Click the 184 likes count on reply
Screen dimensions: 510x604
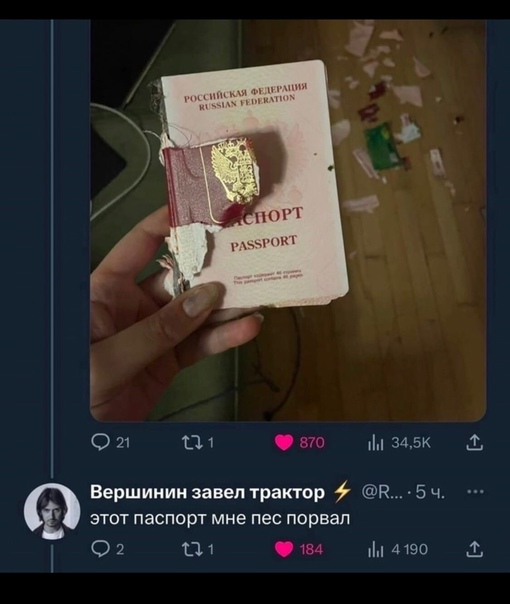pyautogui.click(x=311, y=549)
